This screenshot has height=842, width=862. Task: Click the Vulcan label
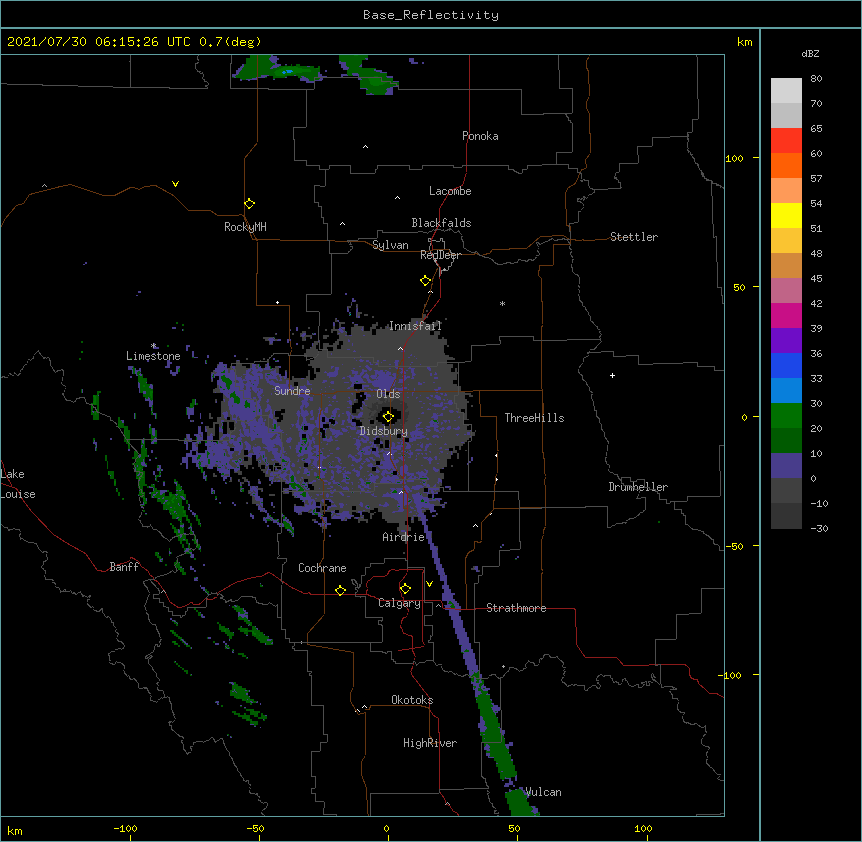pos(543,792)
